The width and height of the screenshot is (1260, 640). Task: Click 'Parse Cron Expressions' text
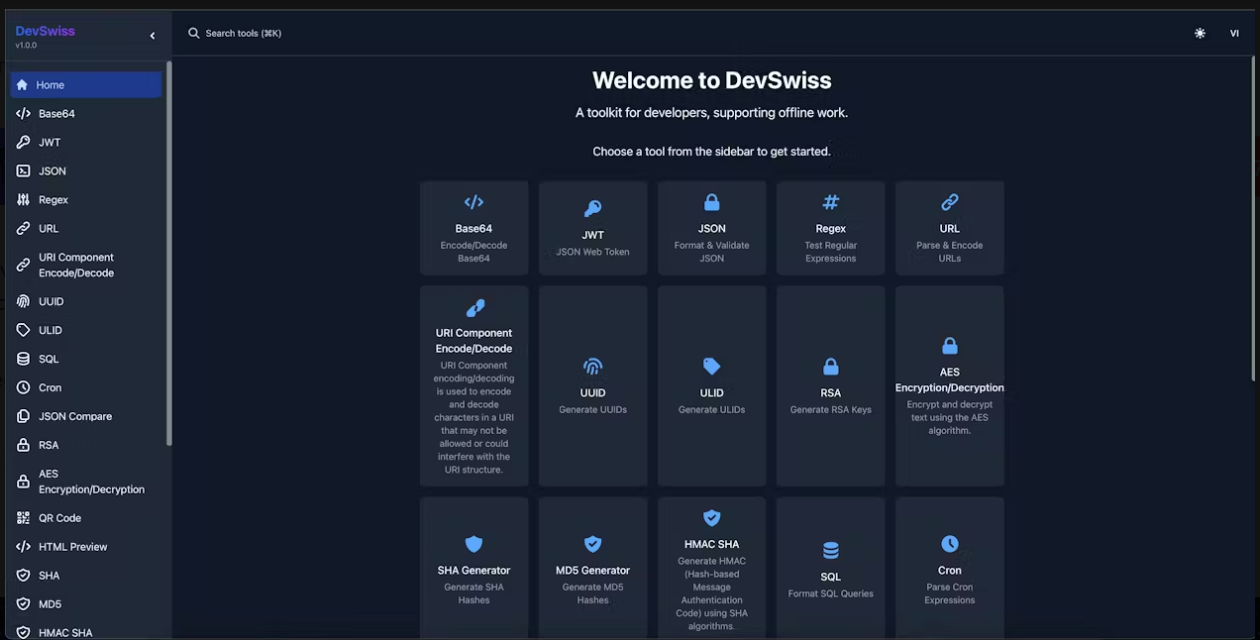[x=950, y=594]
